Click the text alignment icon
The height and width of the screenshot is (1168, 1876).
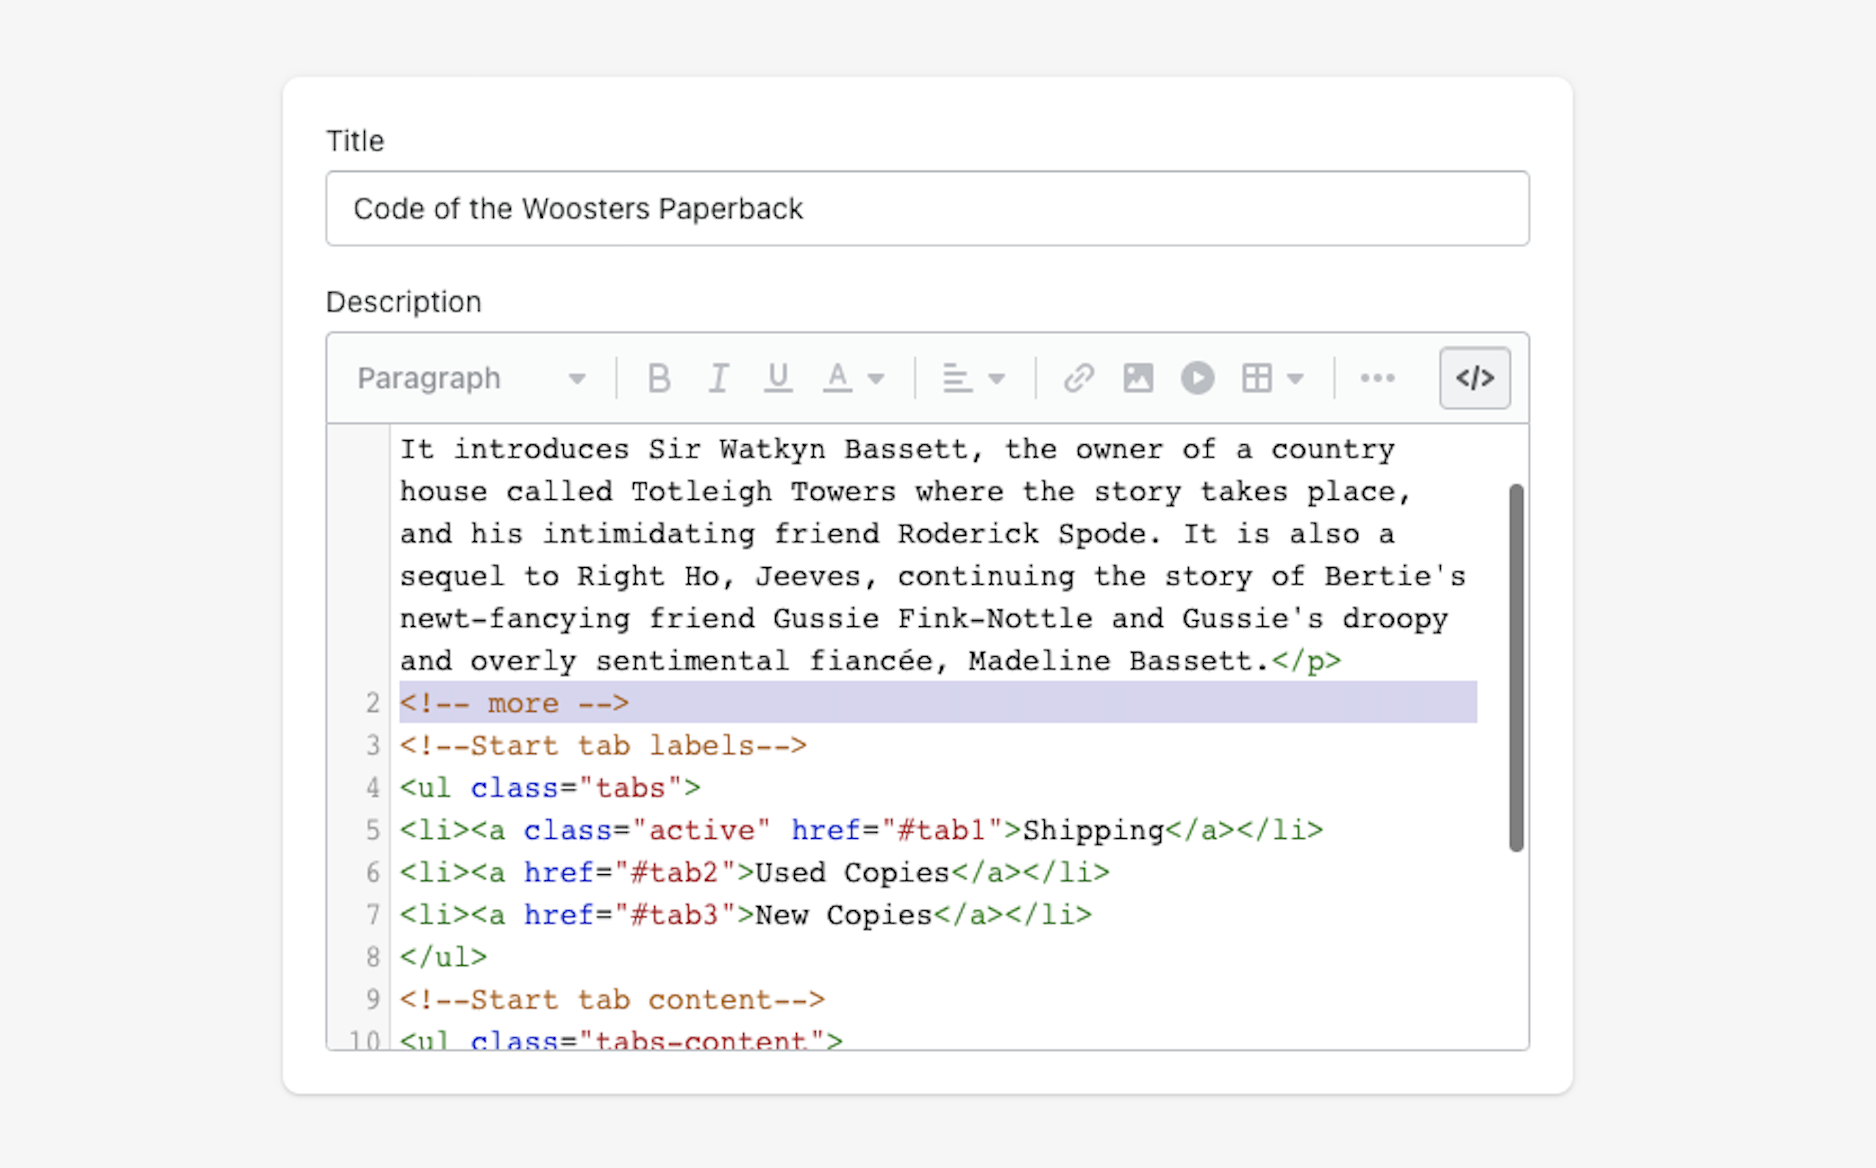pos(957,378)
